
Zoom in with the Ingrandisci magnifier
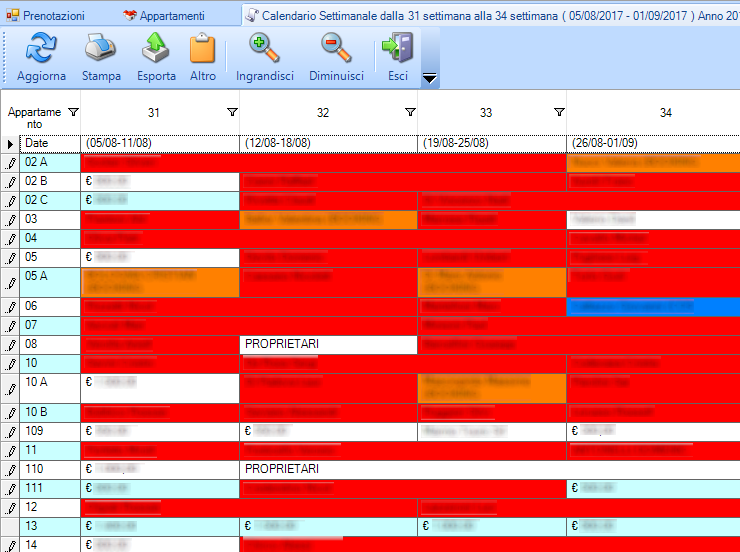(264, 48)
